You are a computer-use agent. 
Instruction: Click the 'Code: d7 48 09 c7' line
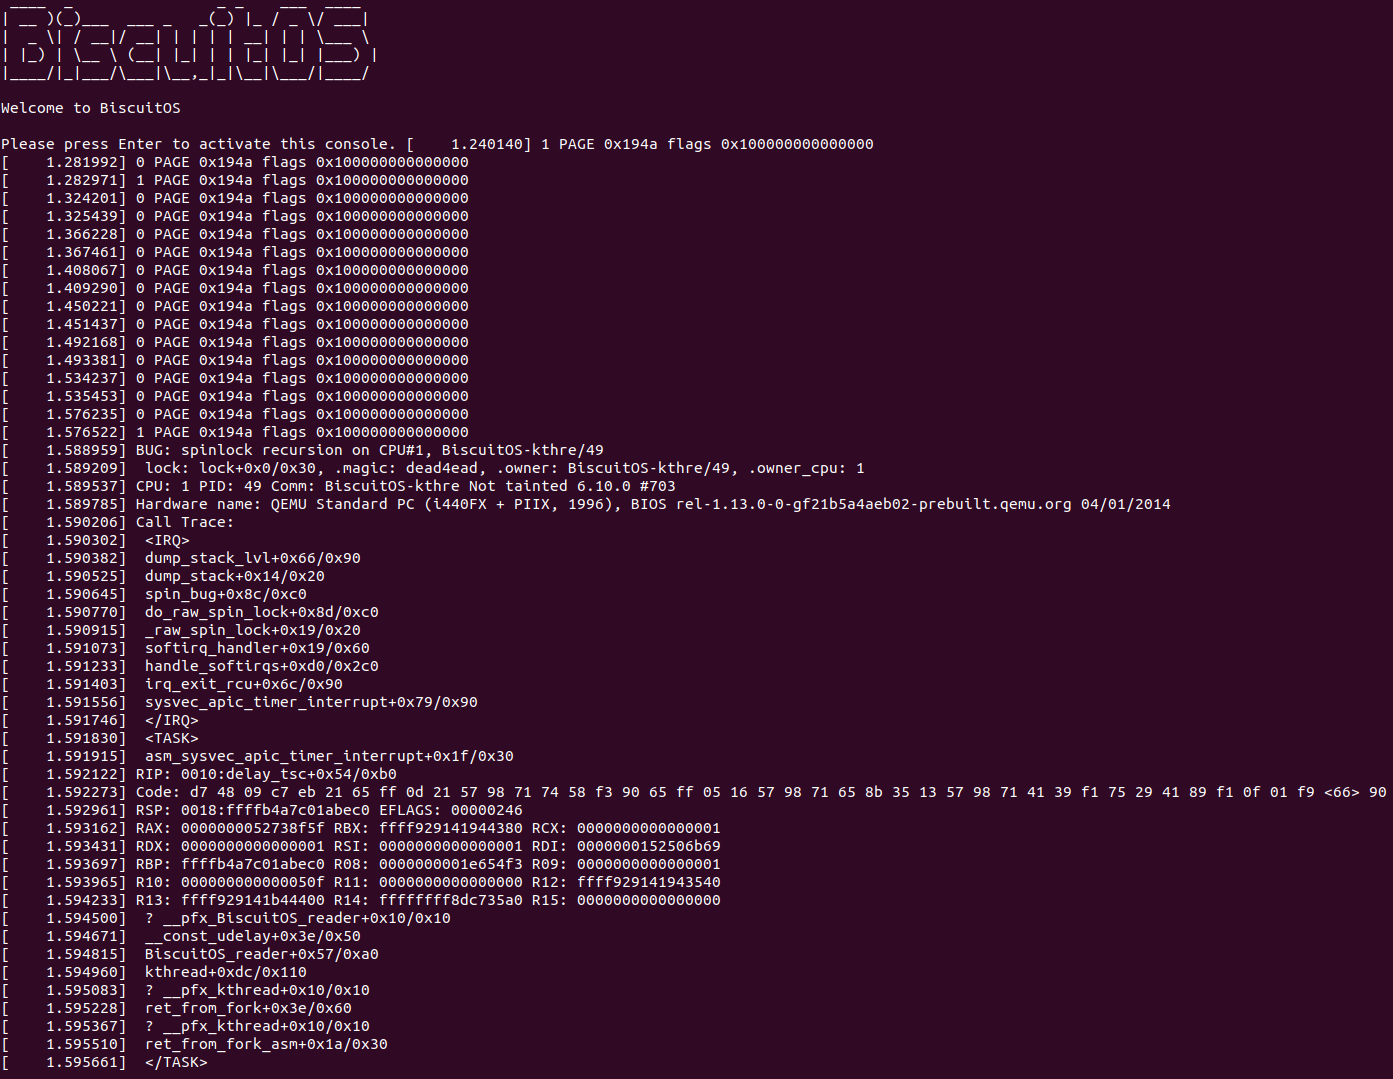pyautogui.click(x=694, y=792)
